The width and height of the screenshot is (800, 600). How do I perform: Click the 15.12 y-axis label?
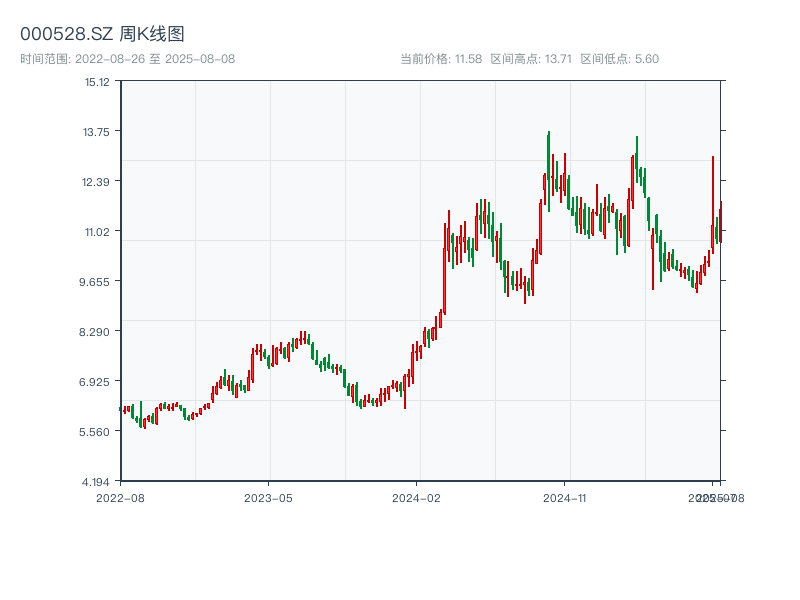click(97, 82)
